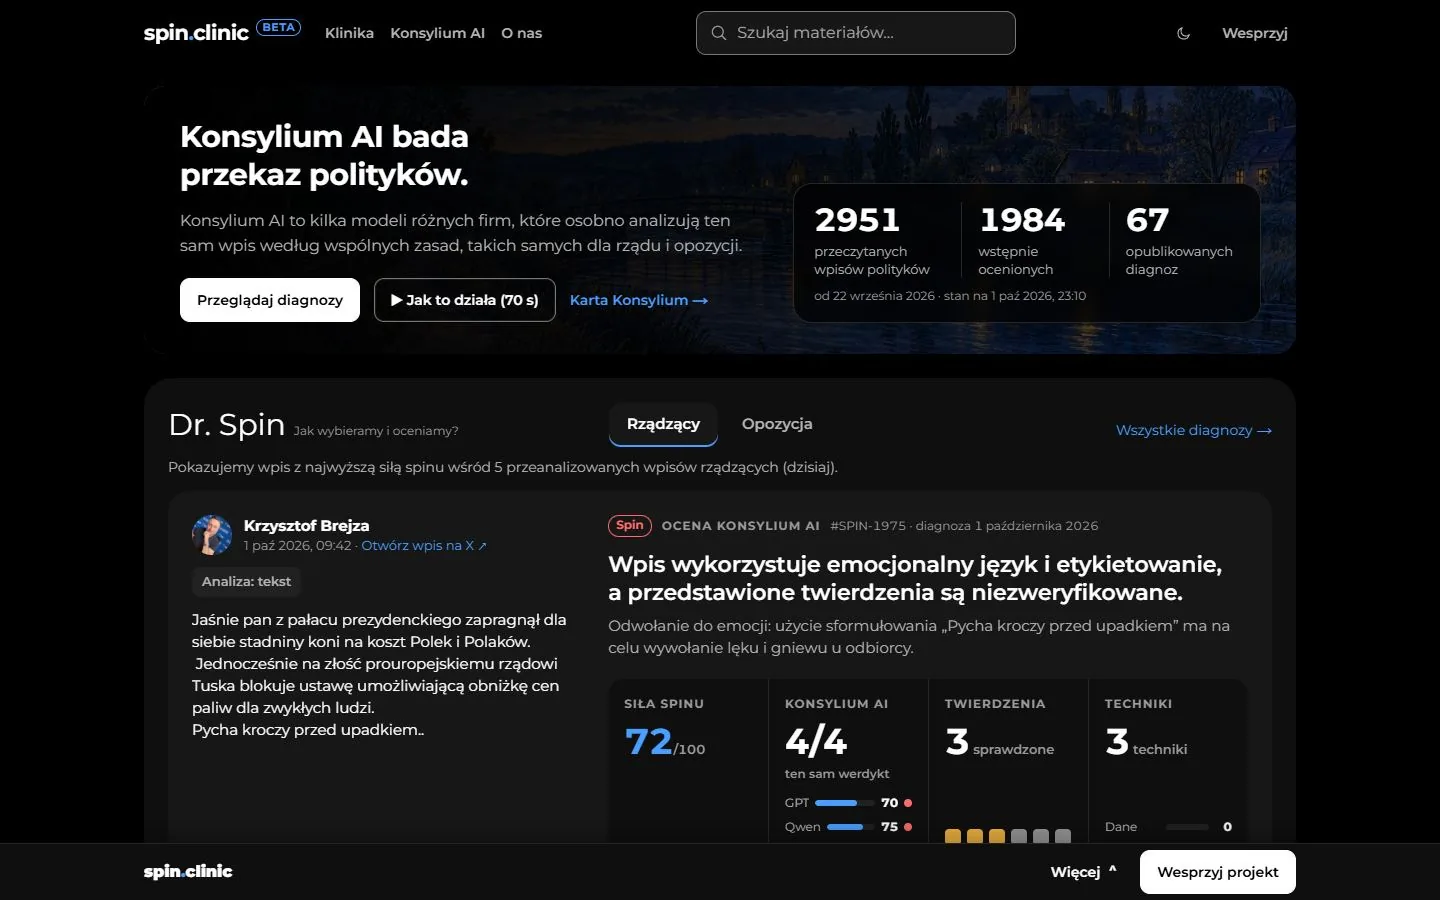Open Krzysztof Brejza's profile avatar

pos(212,535)
